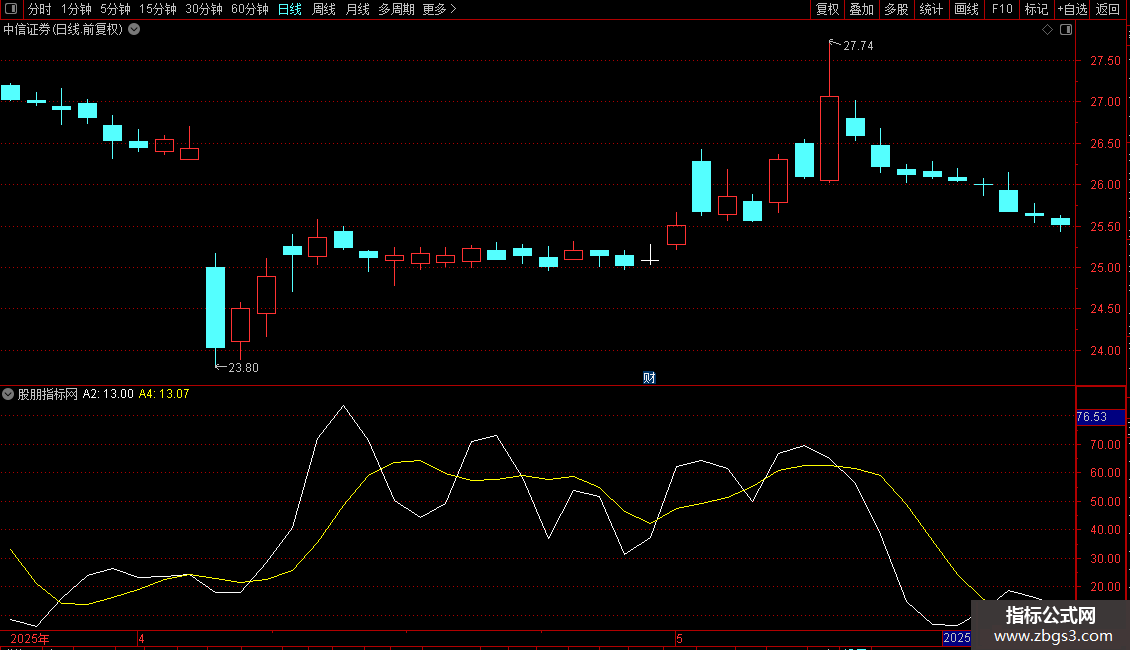Click the 标记 mark button
1130x650 pixels.
point(1036,9)
